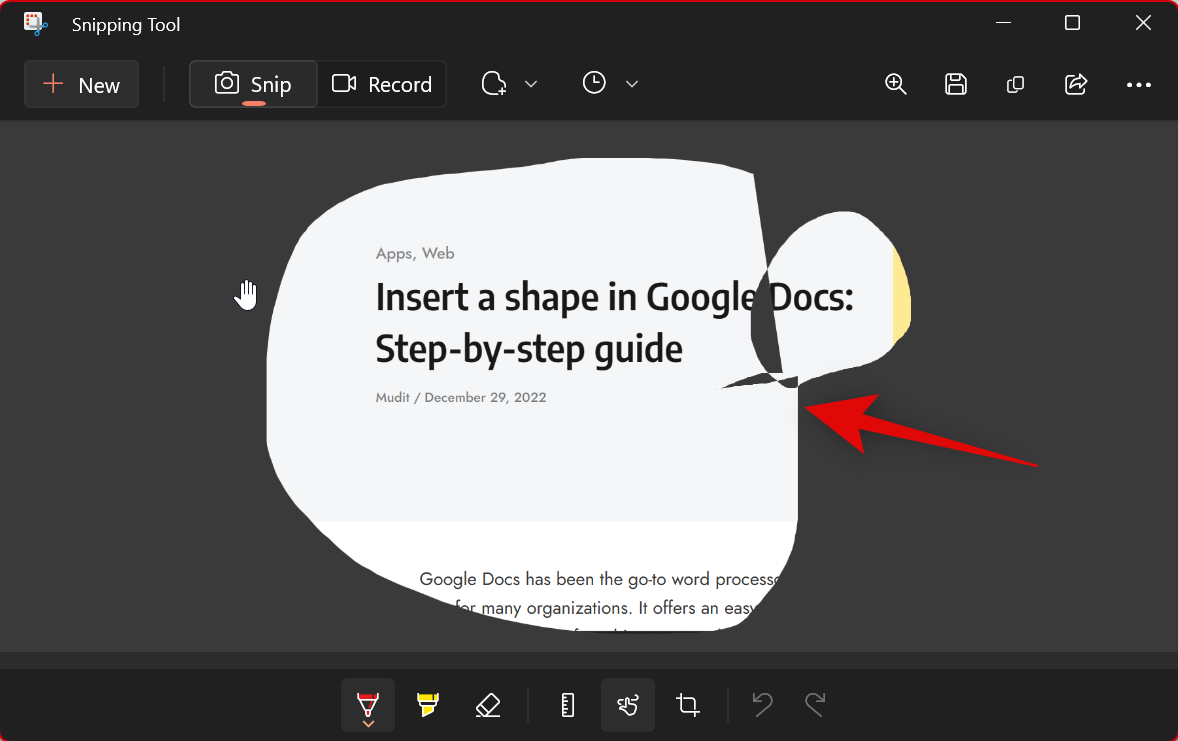Select the red Ballpoint pen tool
The height and width of the screenshot is (741, 1178).
(368, 701)
